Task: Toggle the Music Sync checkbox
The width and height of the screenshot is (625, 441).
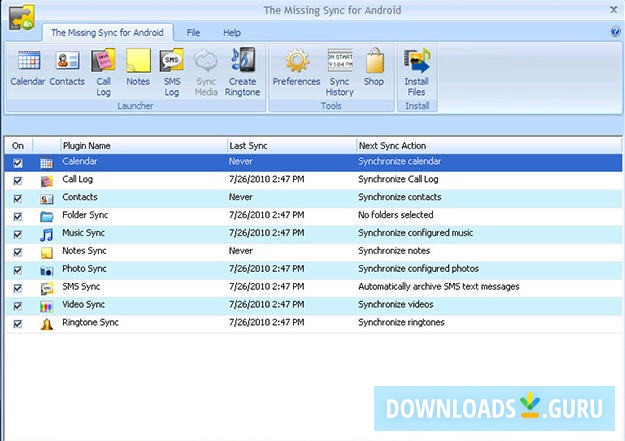Action: tap(17, 234)
